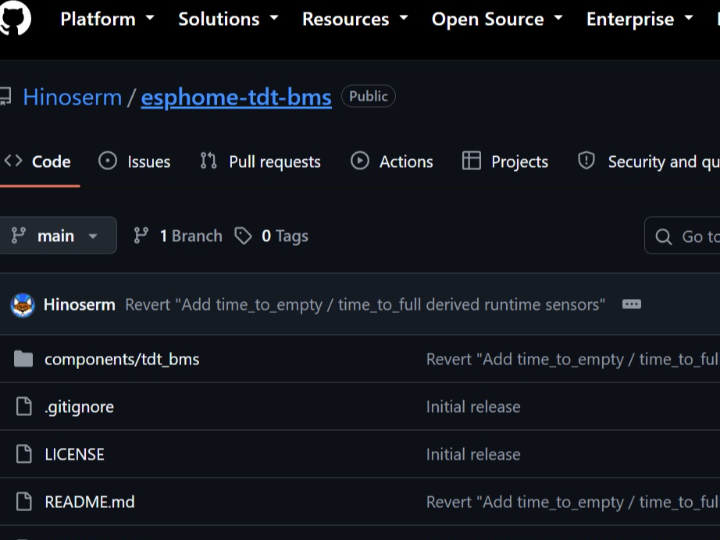Expand the Open Source menu
The height and width of the screenshot is (540, 720).
497,19
